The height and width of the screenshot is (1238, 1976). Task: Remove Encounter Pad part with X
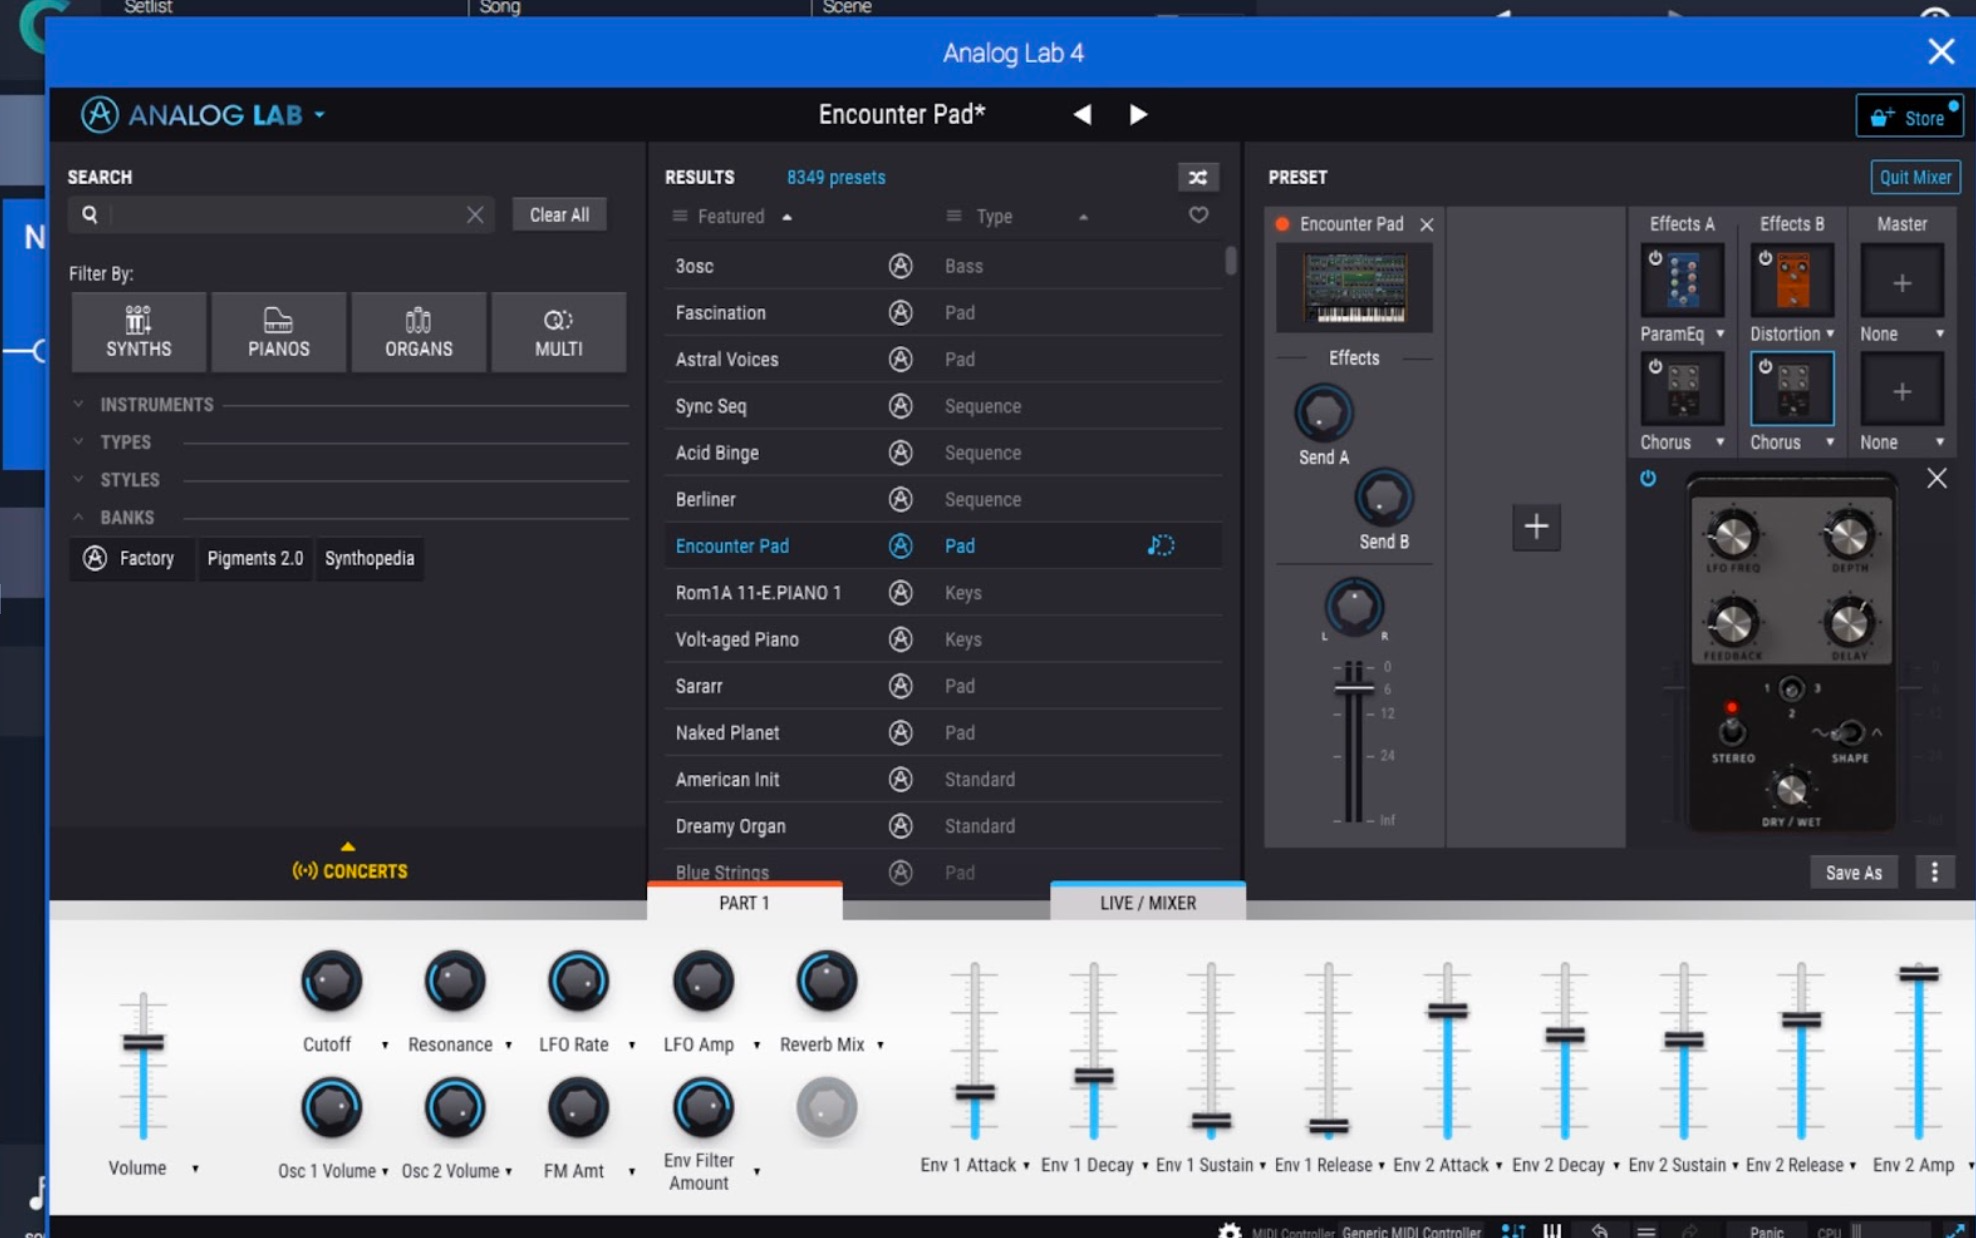click(1427, 225)
